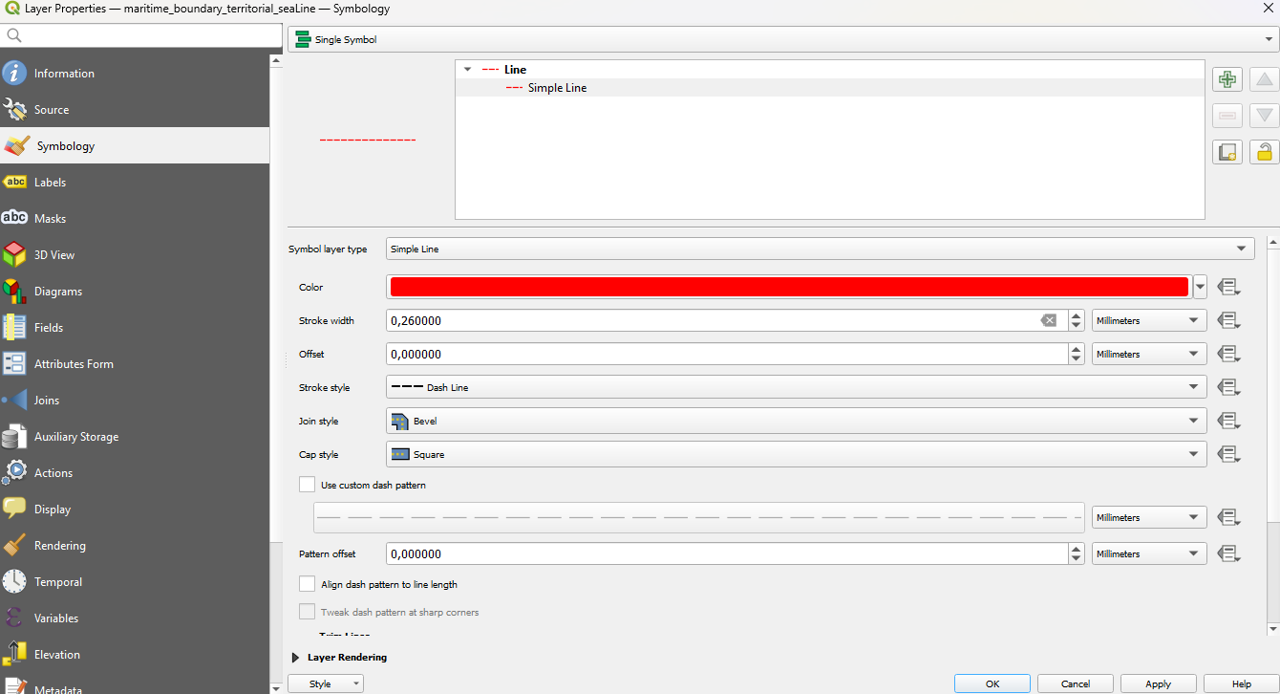The image size is (1280, 694).
Task: Click the green add symbol layer button
Action: 1227,80
